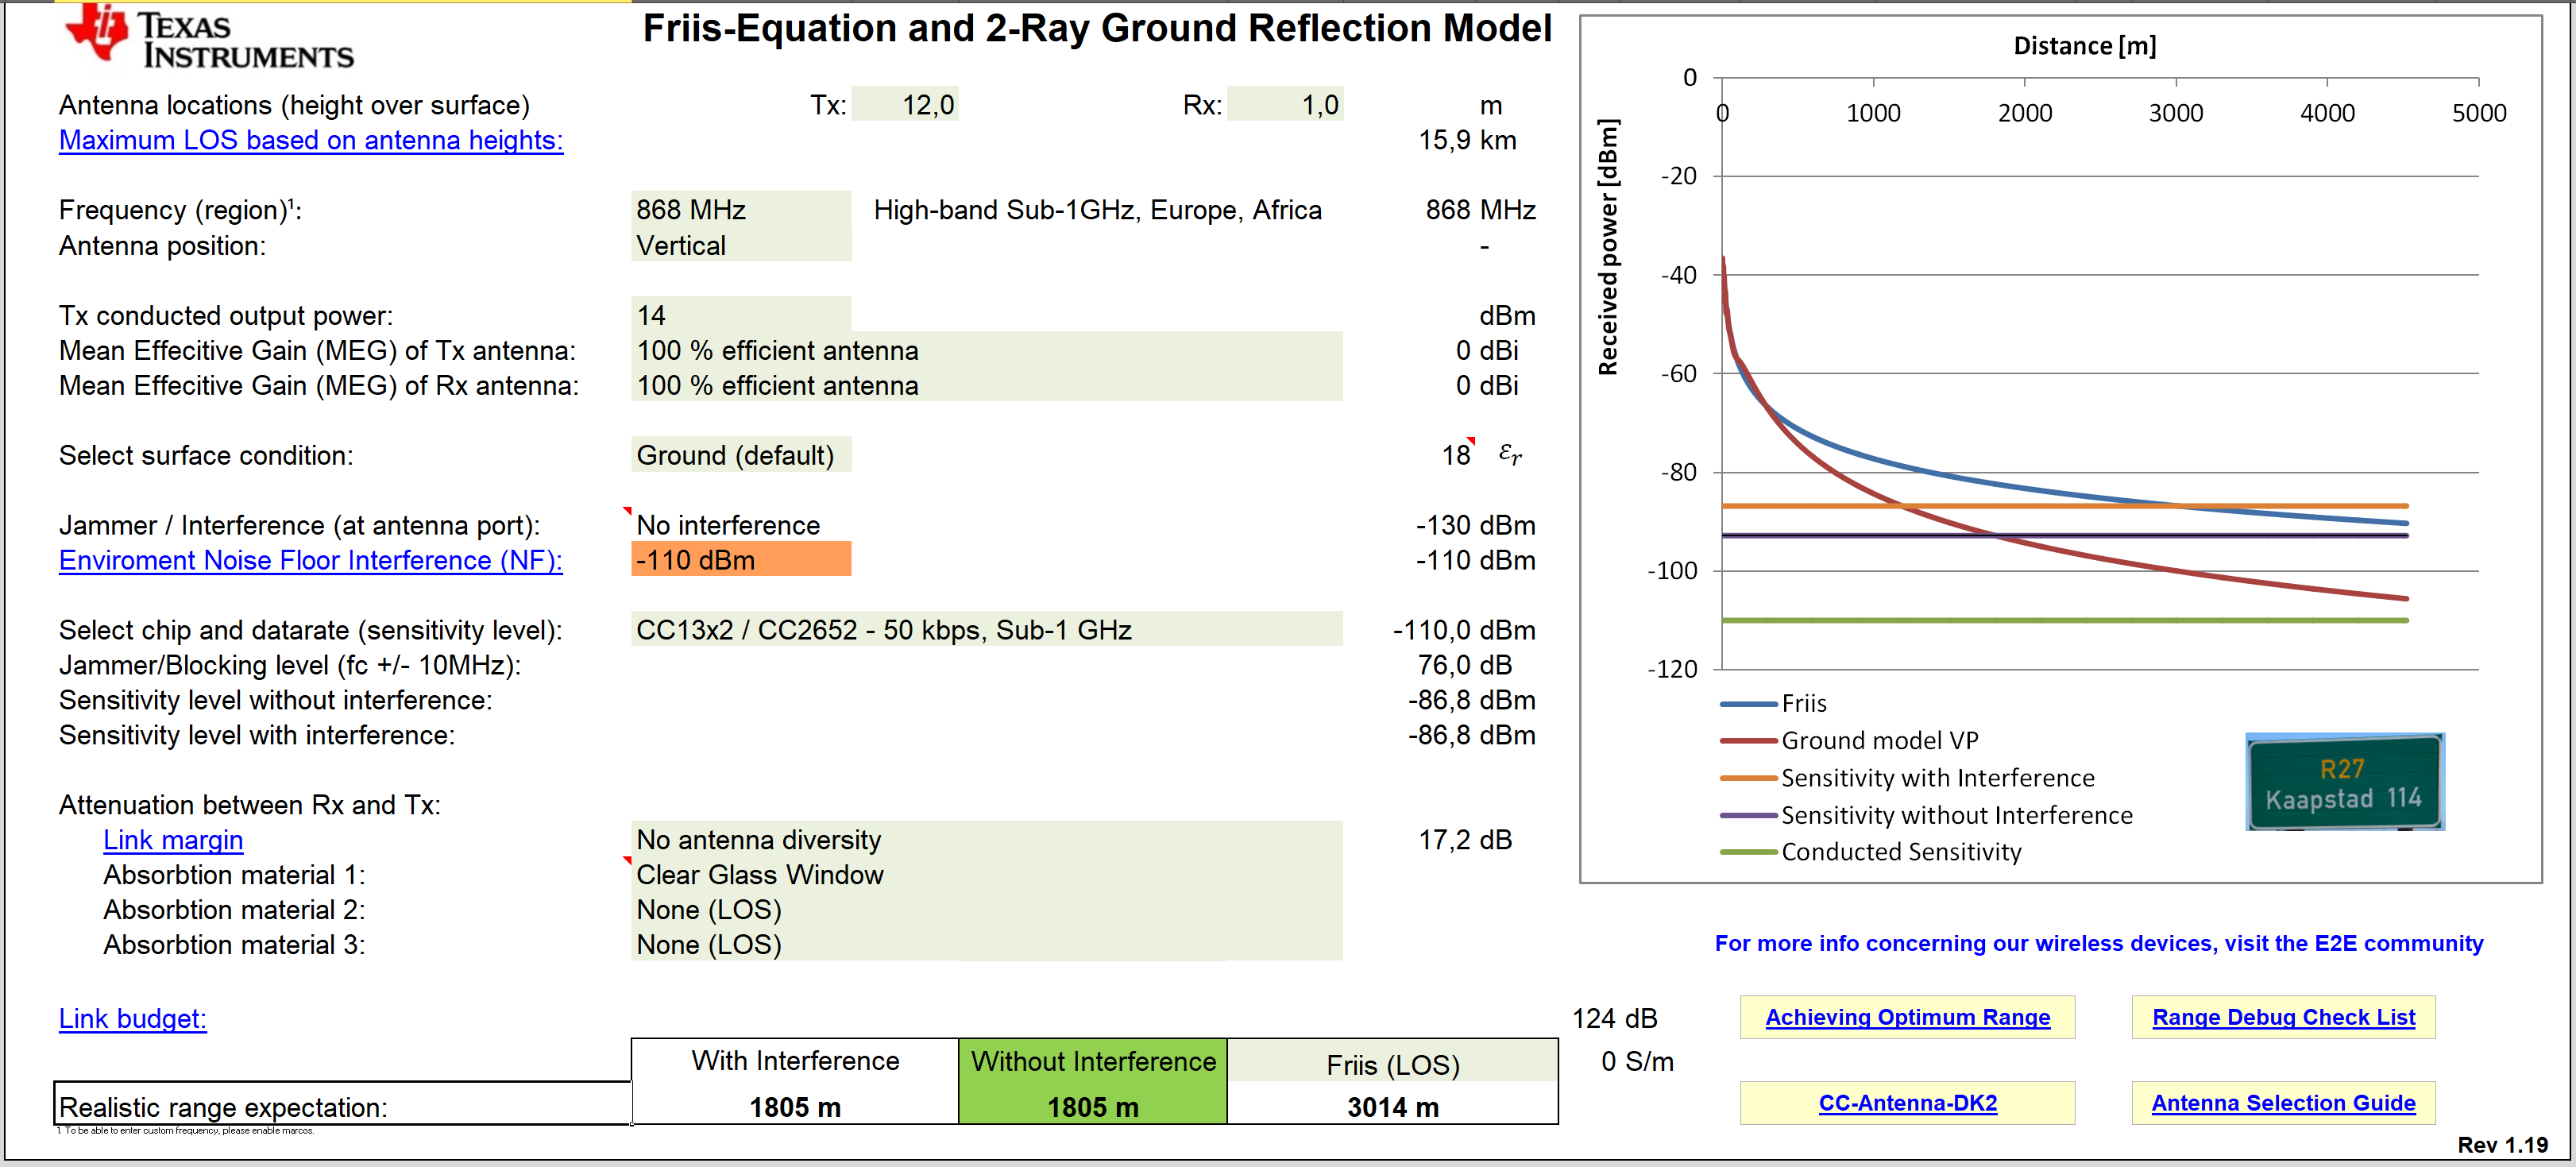Viewport: 2576px width, 1167px height.
Task: Open the Rx antenna MEG efficiency selection
Action: tap(987, 385)
